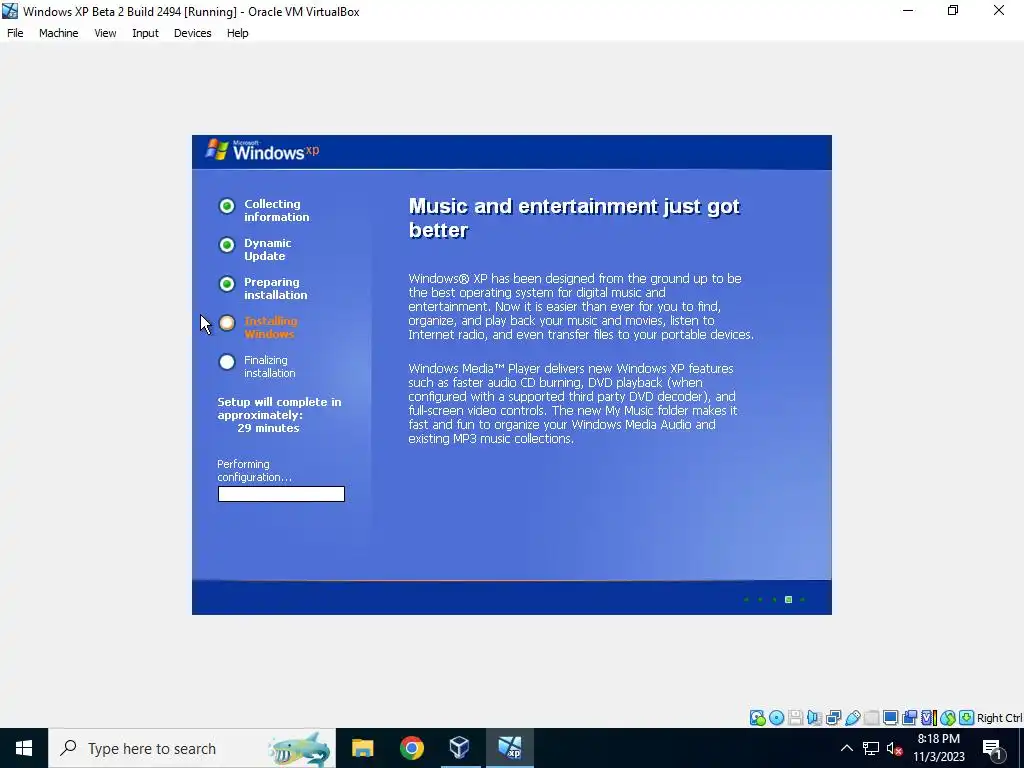Open the Devices menu

(193, 33)
